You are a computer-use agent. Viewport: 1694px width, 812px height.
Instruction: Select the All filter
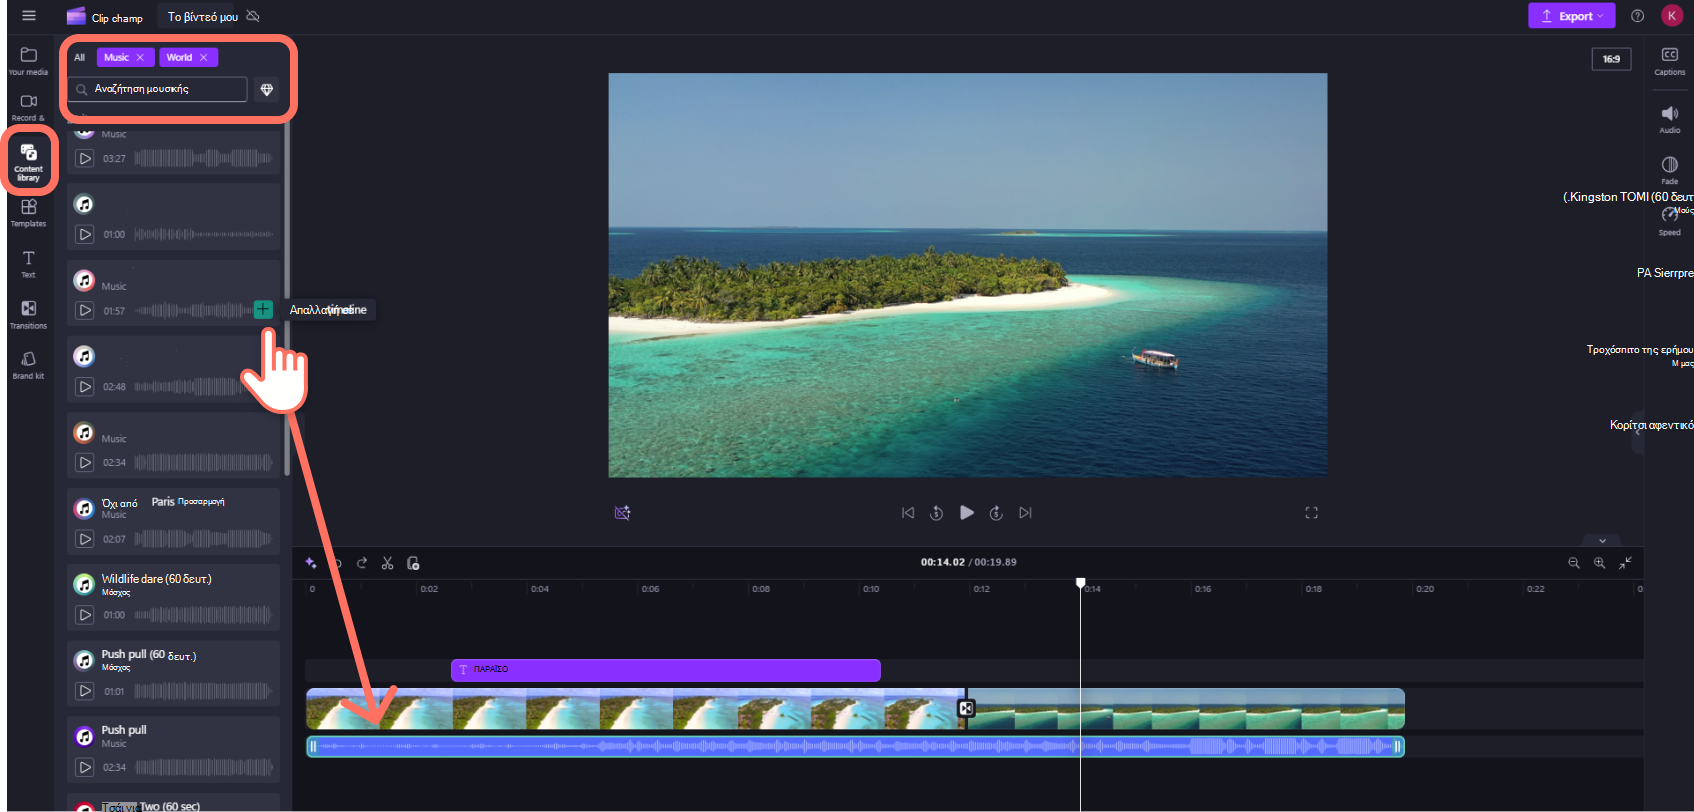click(x=80, y=58)
